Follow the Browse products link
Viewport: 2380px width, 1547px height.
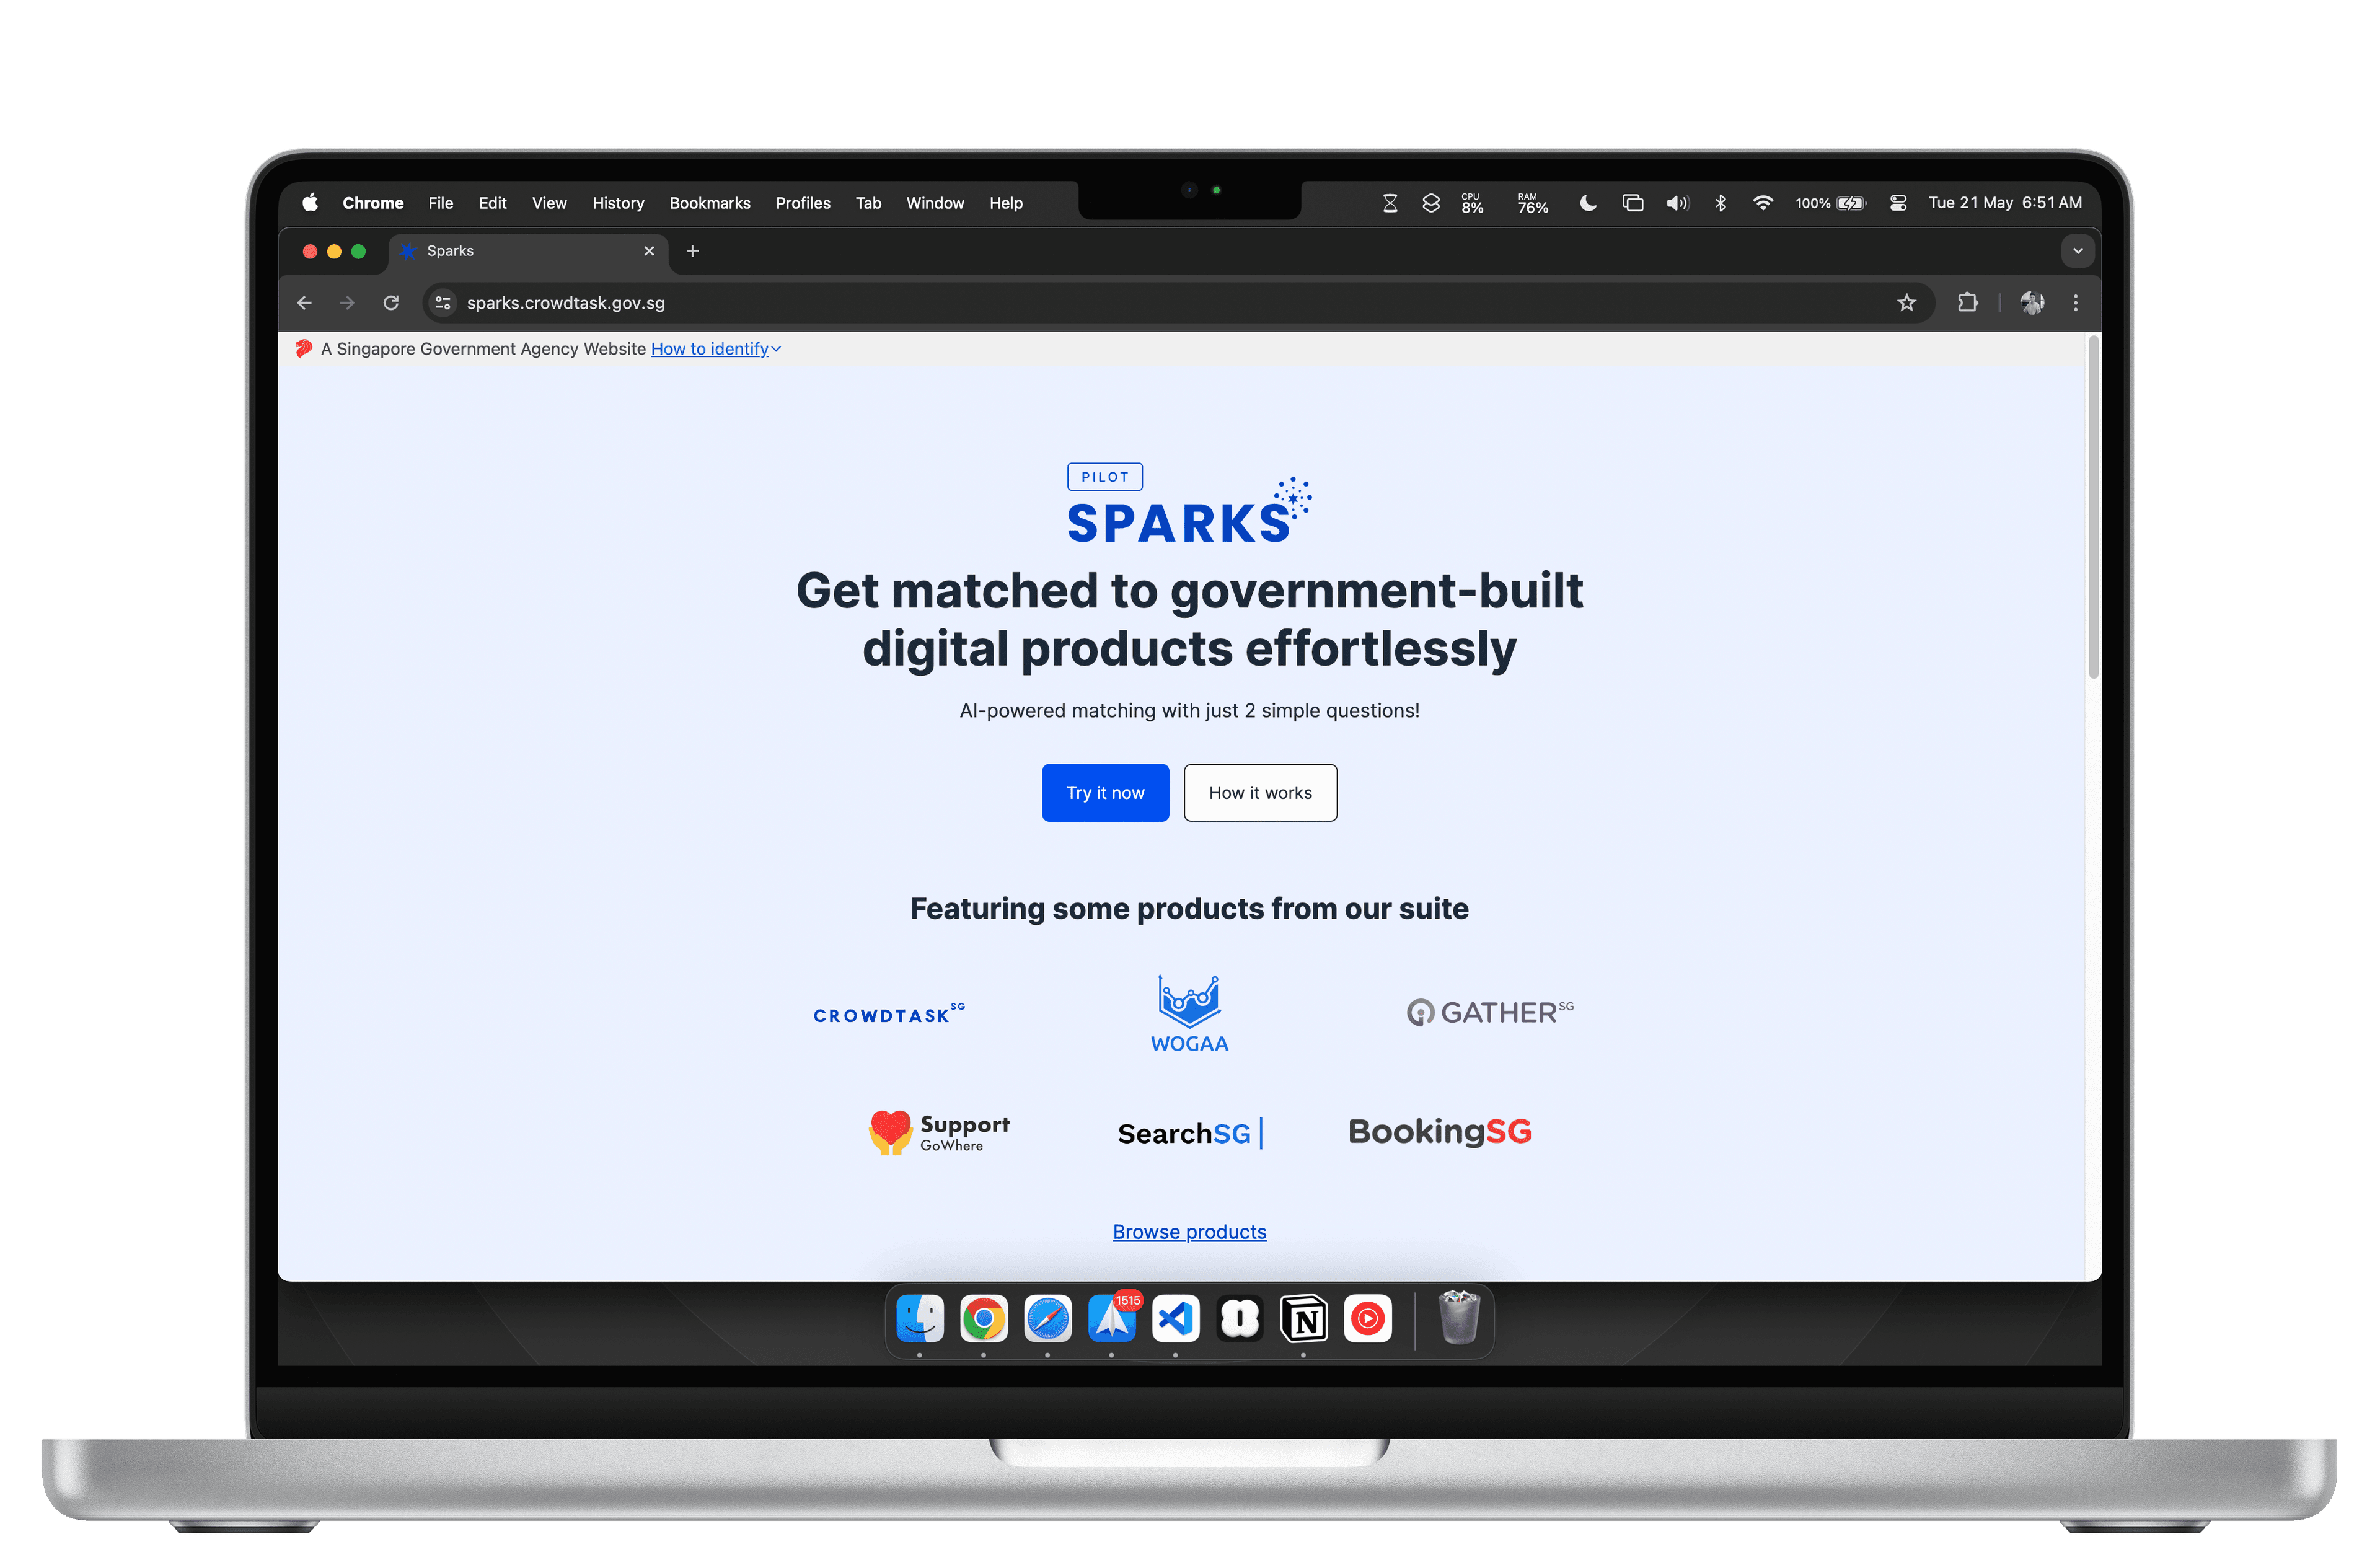click(x=1189, y=1232)
